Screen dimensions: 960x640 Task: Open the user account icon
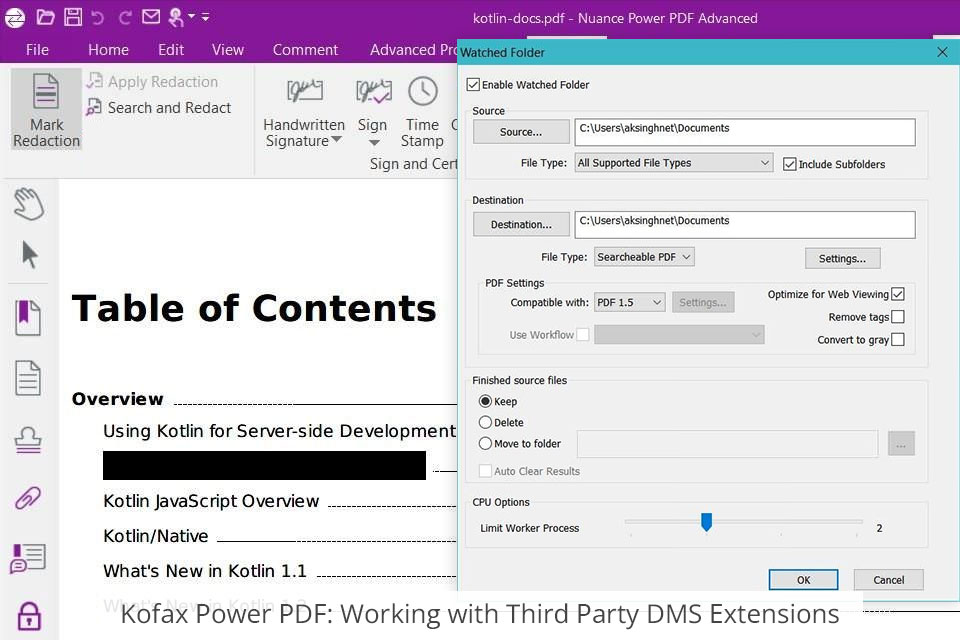pyautogui.click(x=176, y=18)
